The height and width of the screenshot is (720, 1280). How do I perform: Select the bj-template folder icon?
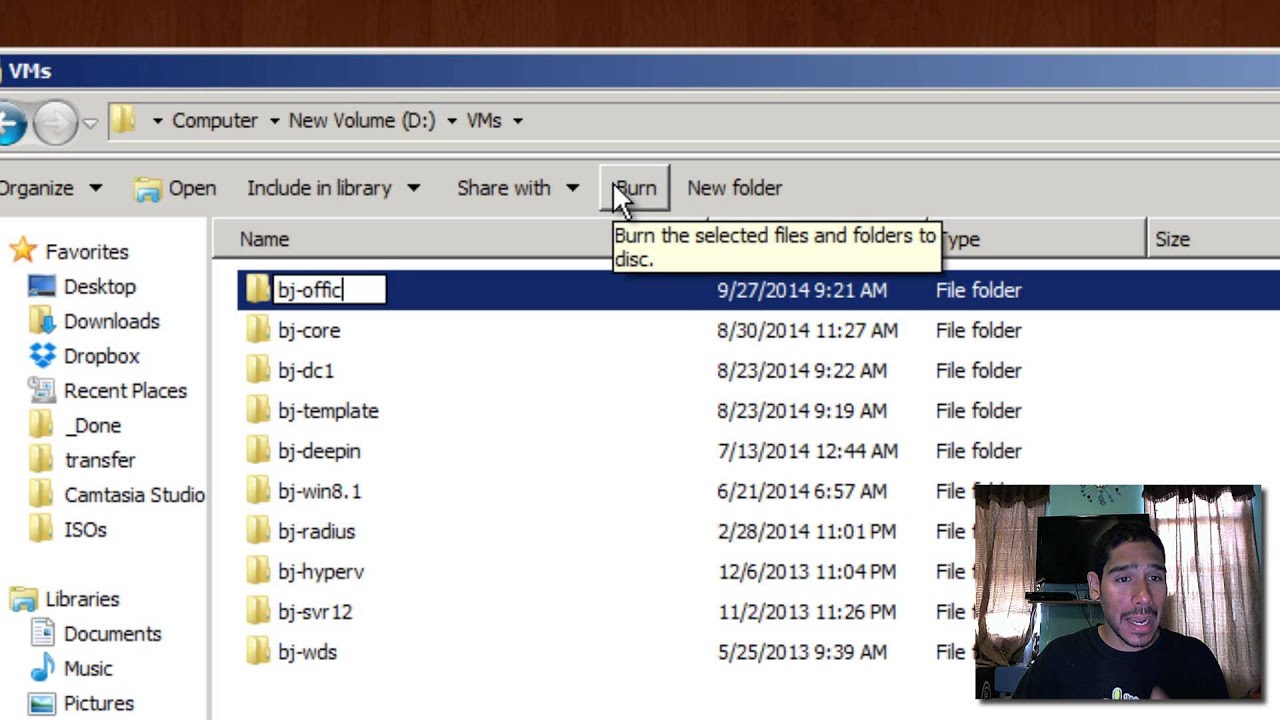pyautogui.click(x=258, y=410)
